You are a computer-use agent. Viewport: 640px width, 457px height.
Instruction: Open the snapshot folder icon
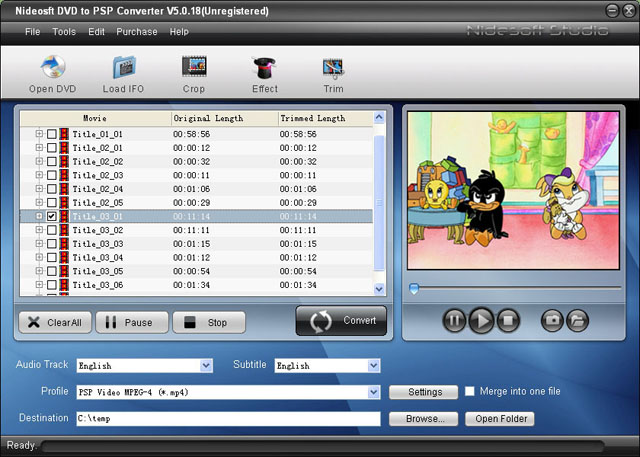[577, 321]
